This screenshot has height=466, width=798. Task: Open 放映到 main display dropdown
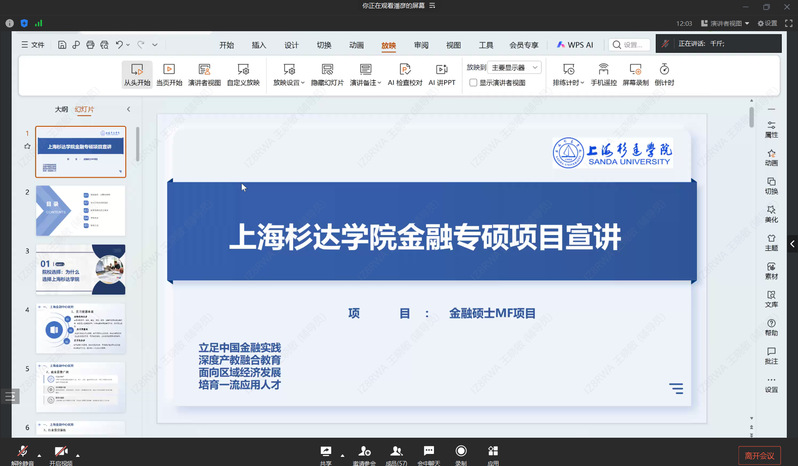[514, 67]
